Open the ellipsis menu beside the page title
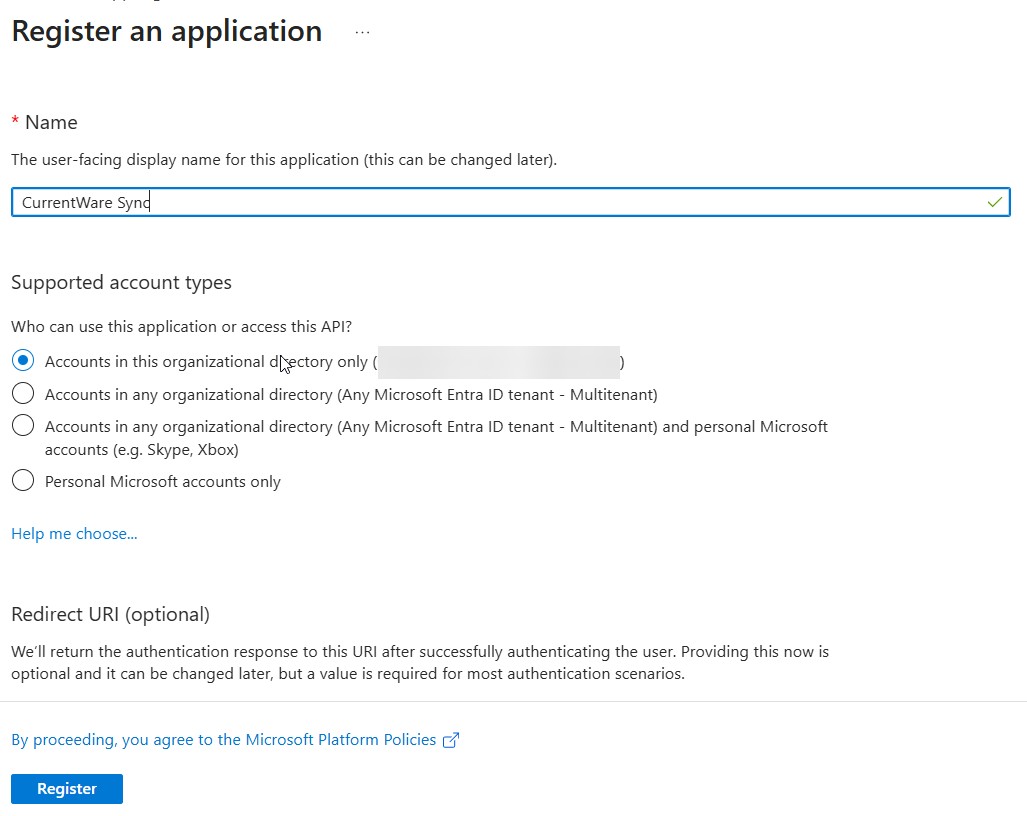This screenshot has width=1027, height=816. point(362,32)
